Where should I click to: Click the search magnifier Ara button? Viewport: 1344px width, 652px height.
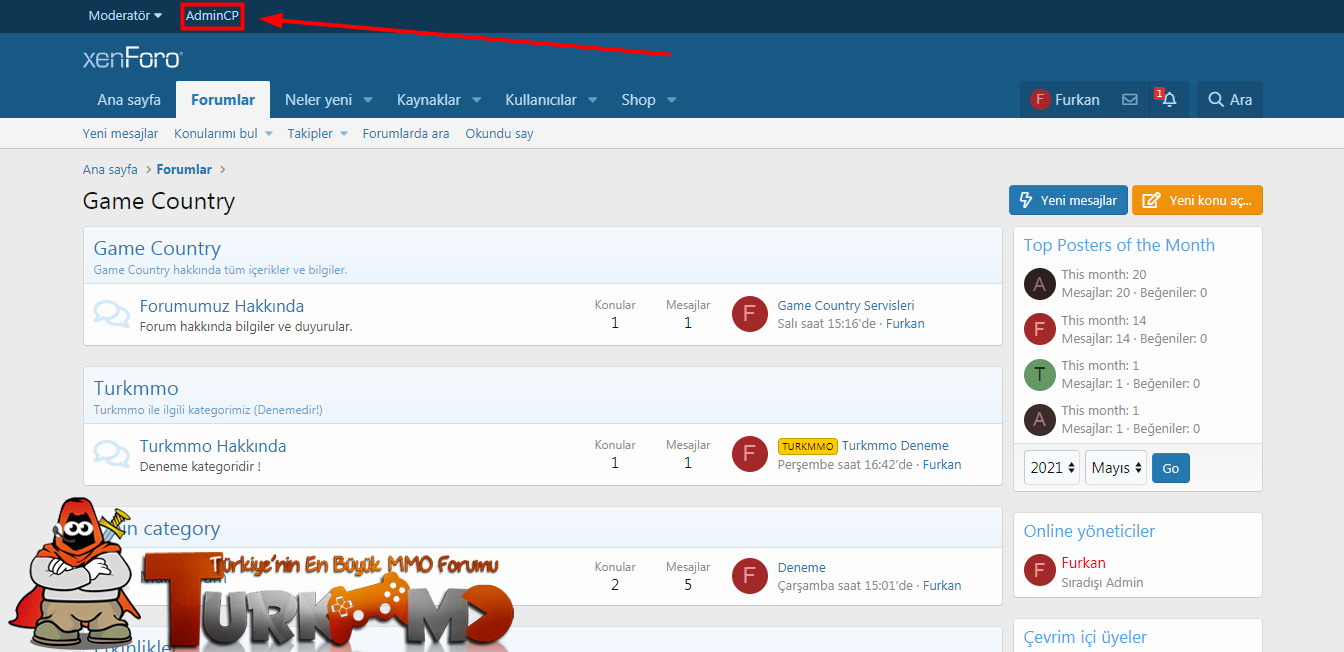click(x=1229, y=100)
